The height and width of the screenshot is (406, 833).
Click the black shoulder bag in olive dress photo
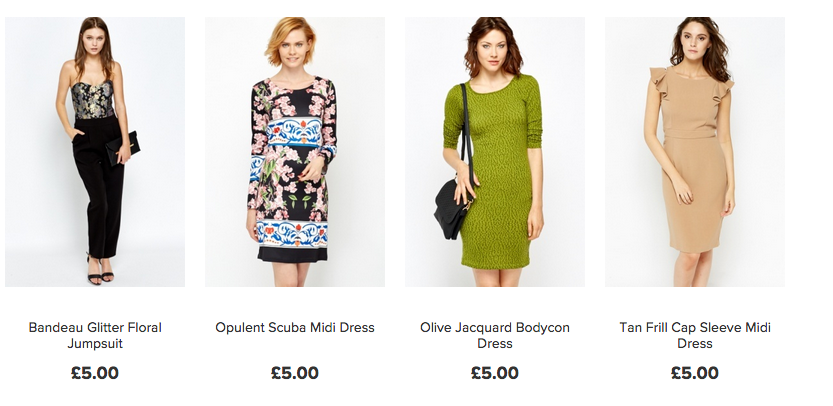[x=453, y=208]
